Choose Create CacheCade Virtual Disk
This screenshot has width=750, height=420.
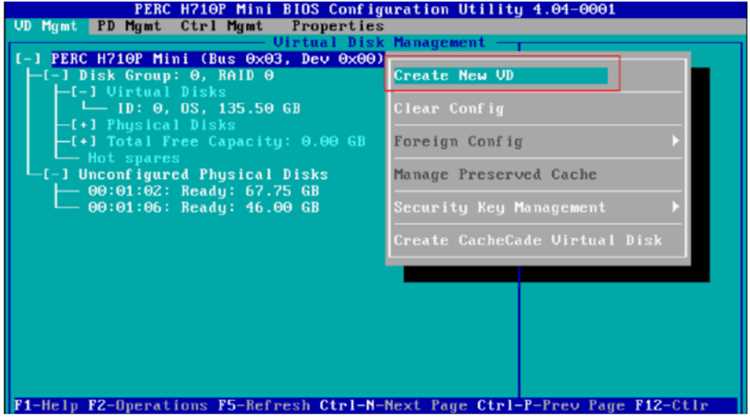pos(528,240)
